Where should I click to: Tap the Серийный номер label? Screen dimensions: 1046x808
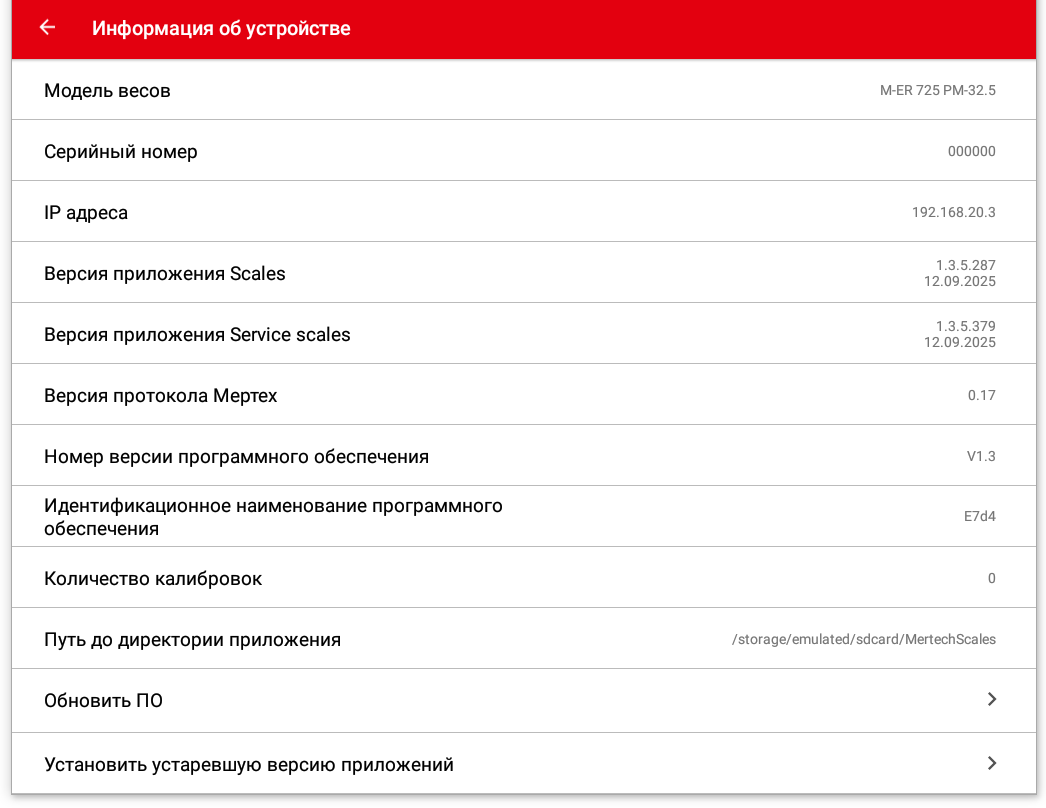[x=120, y=152]
